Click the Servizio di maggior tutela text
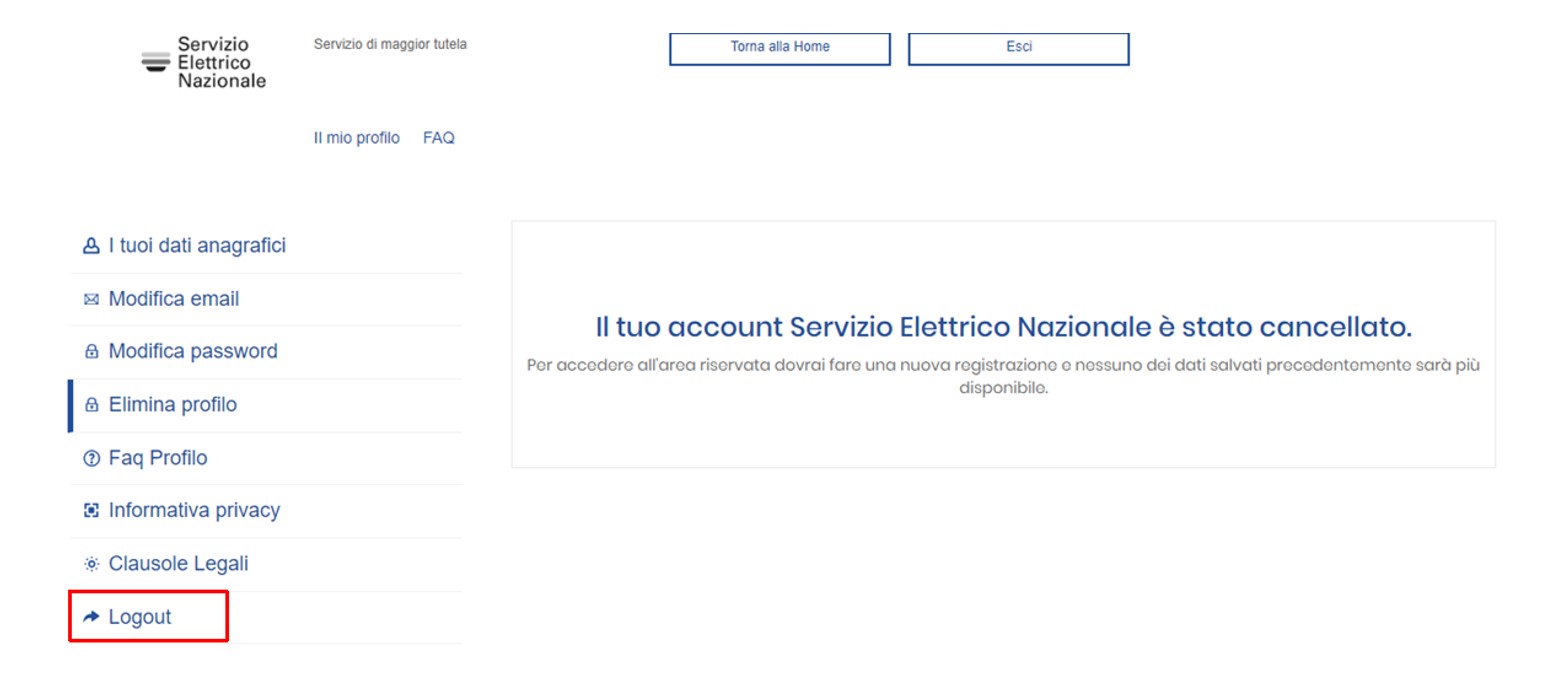The width and height of the screenshot is (1564, 696). [x=390, y=45]
